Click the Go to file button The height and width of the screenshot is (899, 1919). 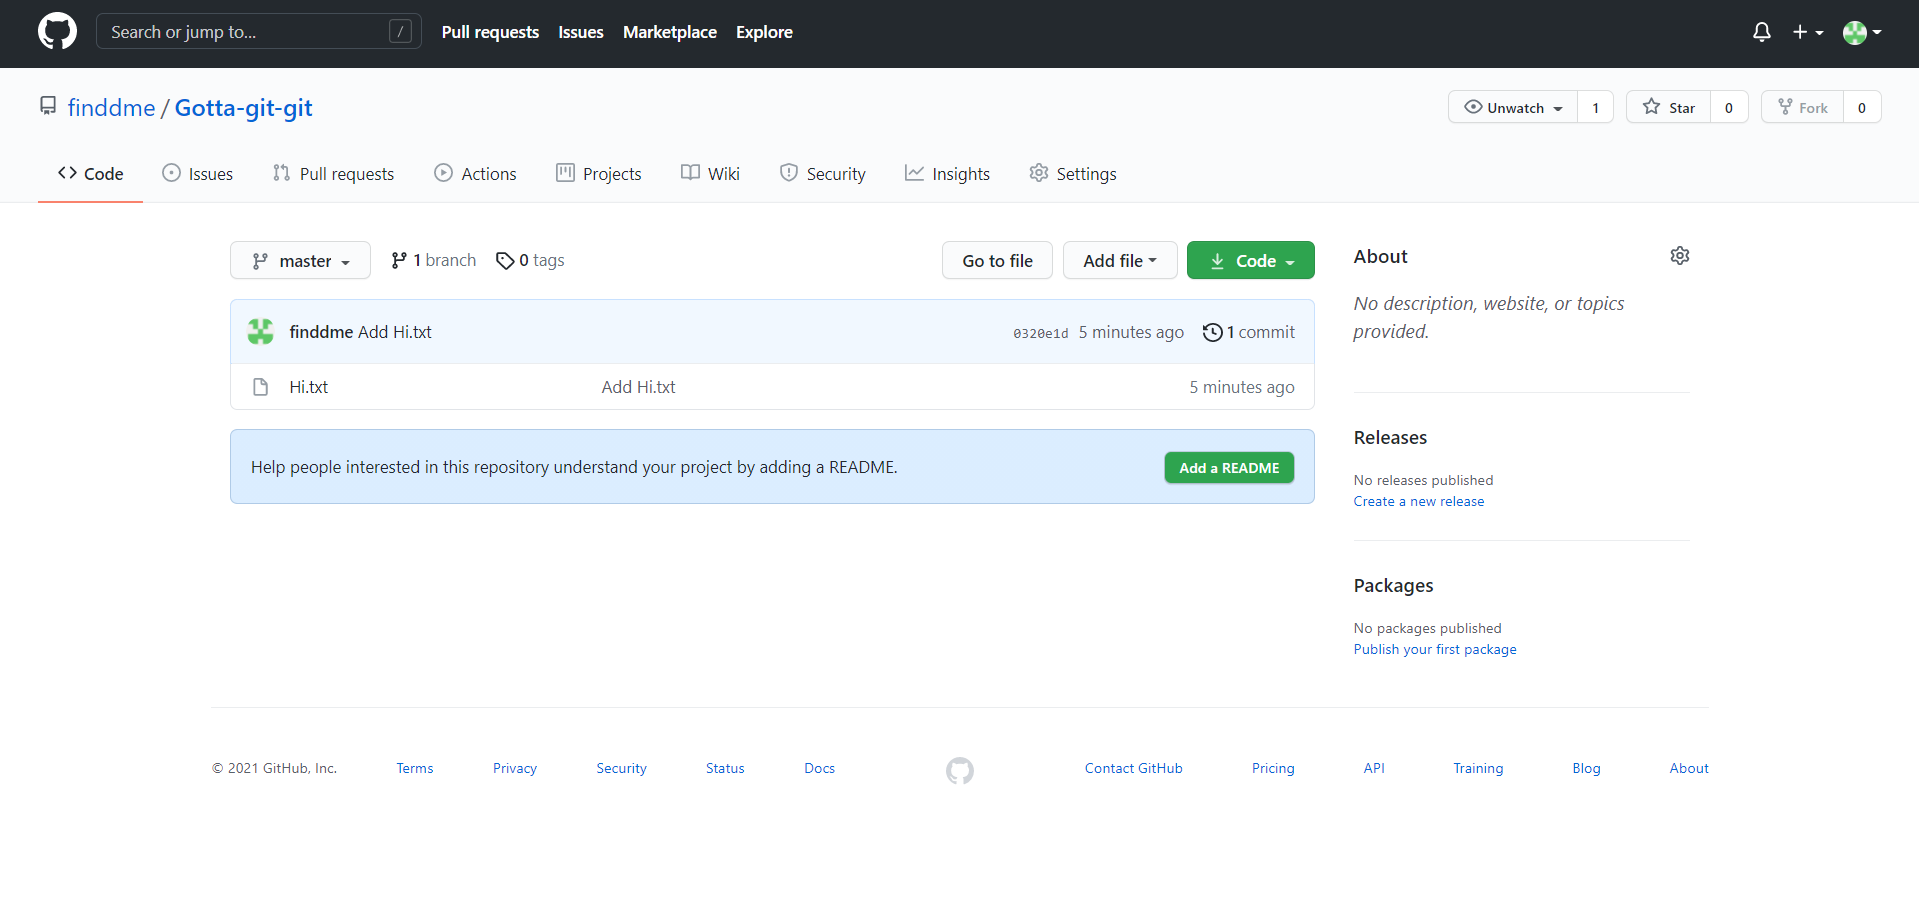[x=997, y=260]
